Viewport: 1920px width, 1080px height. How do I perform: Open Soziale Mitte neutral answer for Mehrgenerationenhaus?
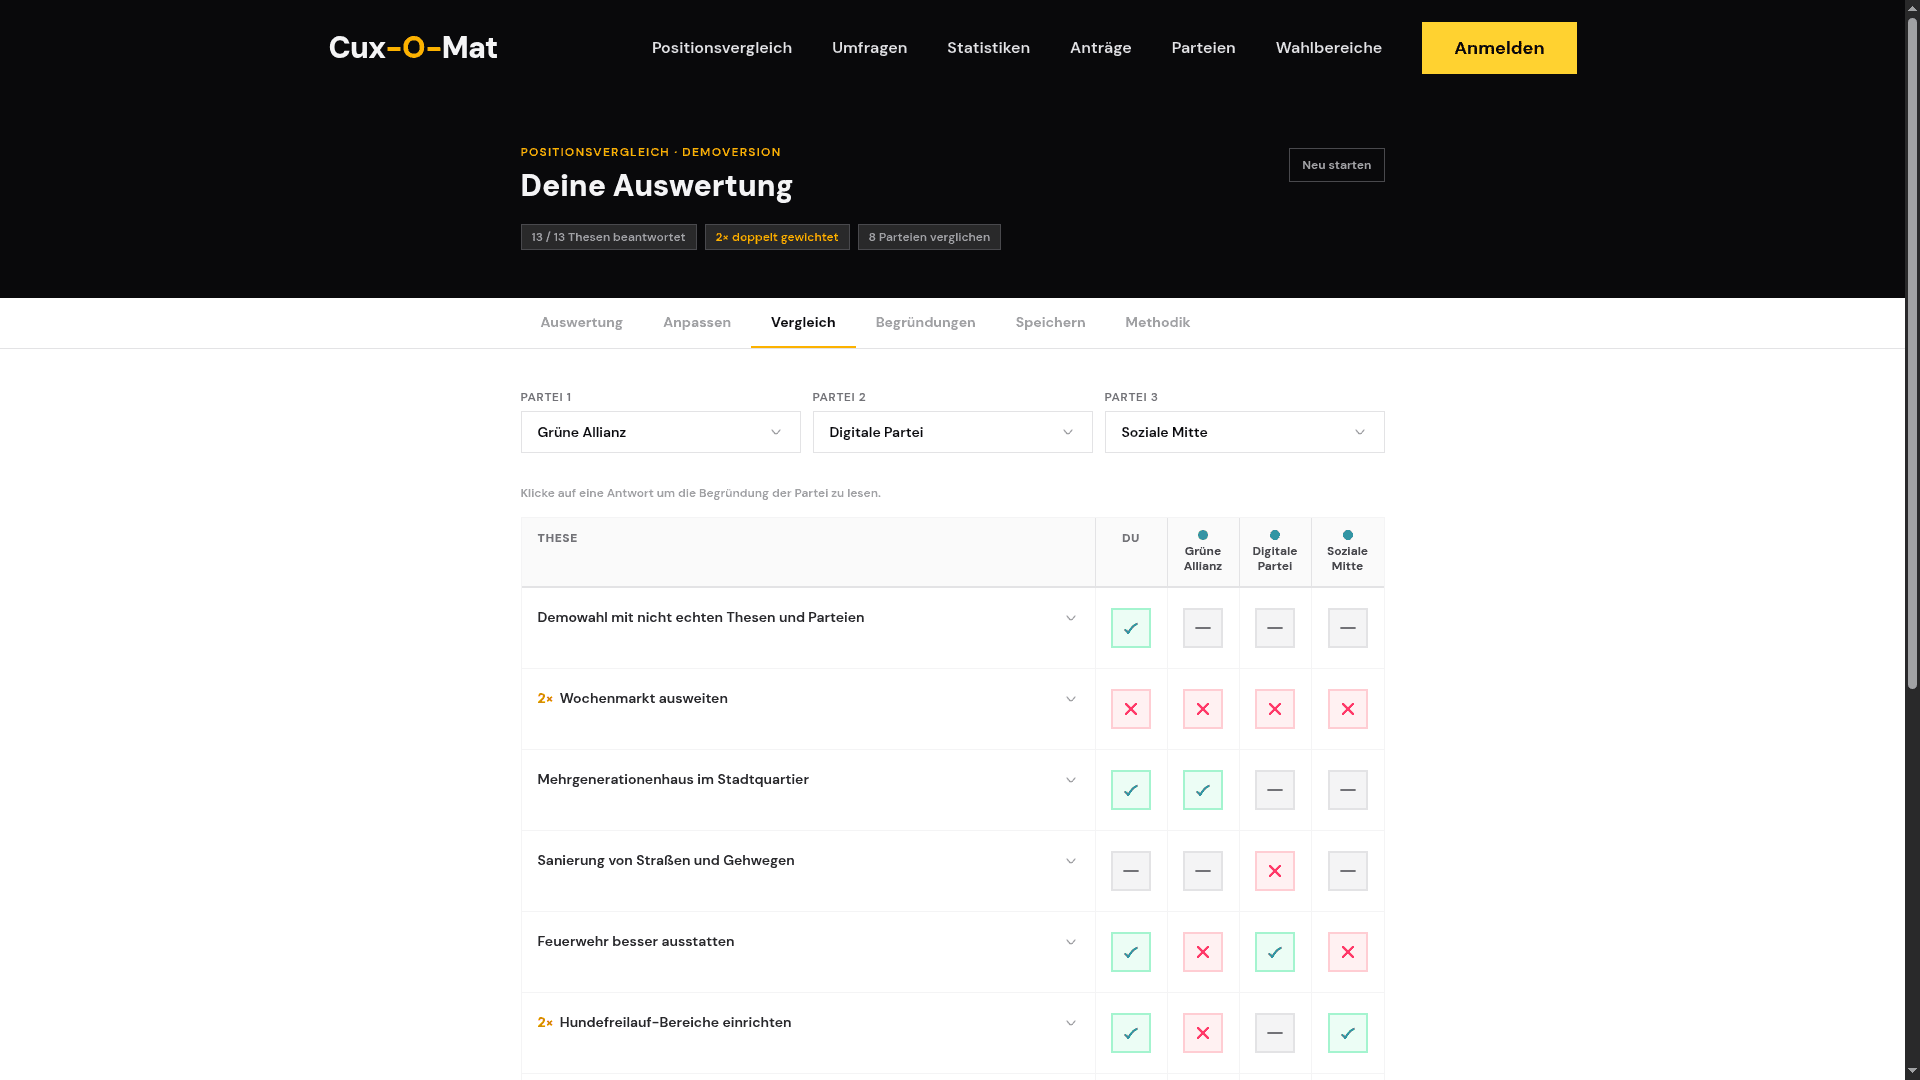pos(1347,790)
